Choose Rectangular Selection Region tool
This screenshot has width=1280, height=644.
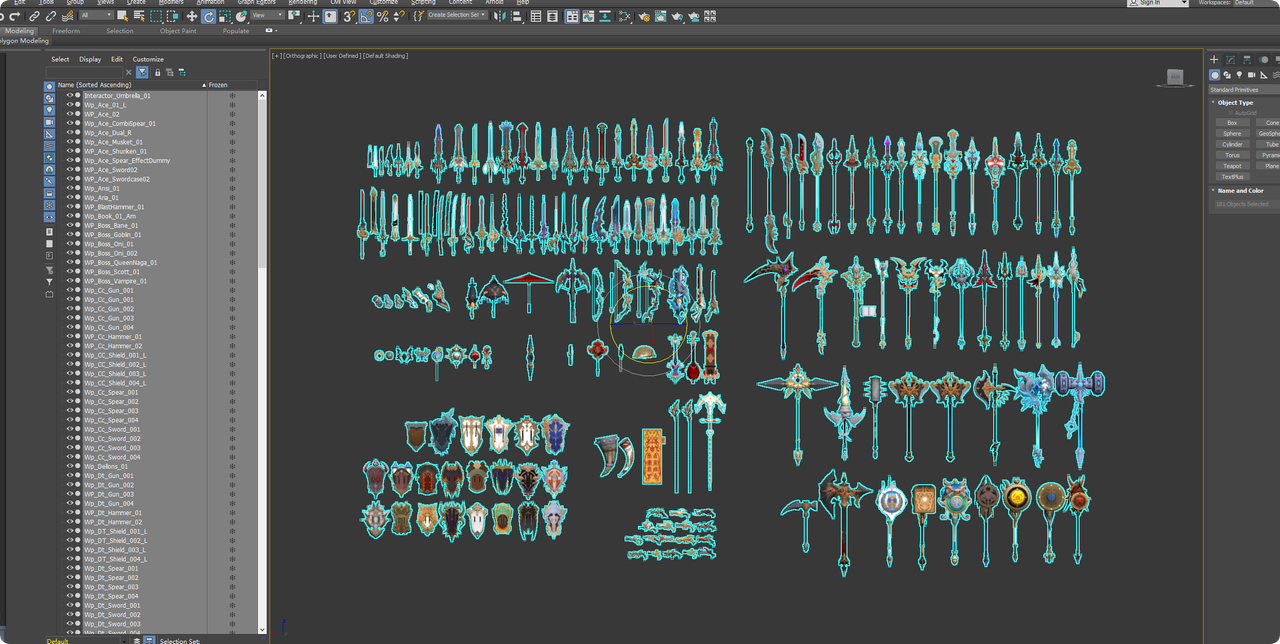point(156,16)
